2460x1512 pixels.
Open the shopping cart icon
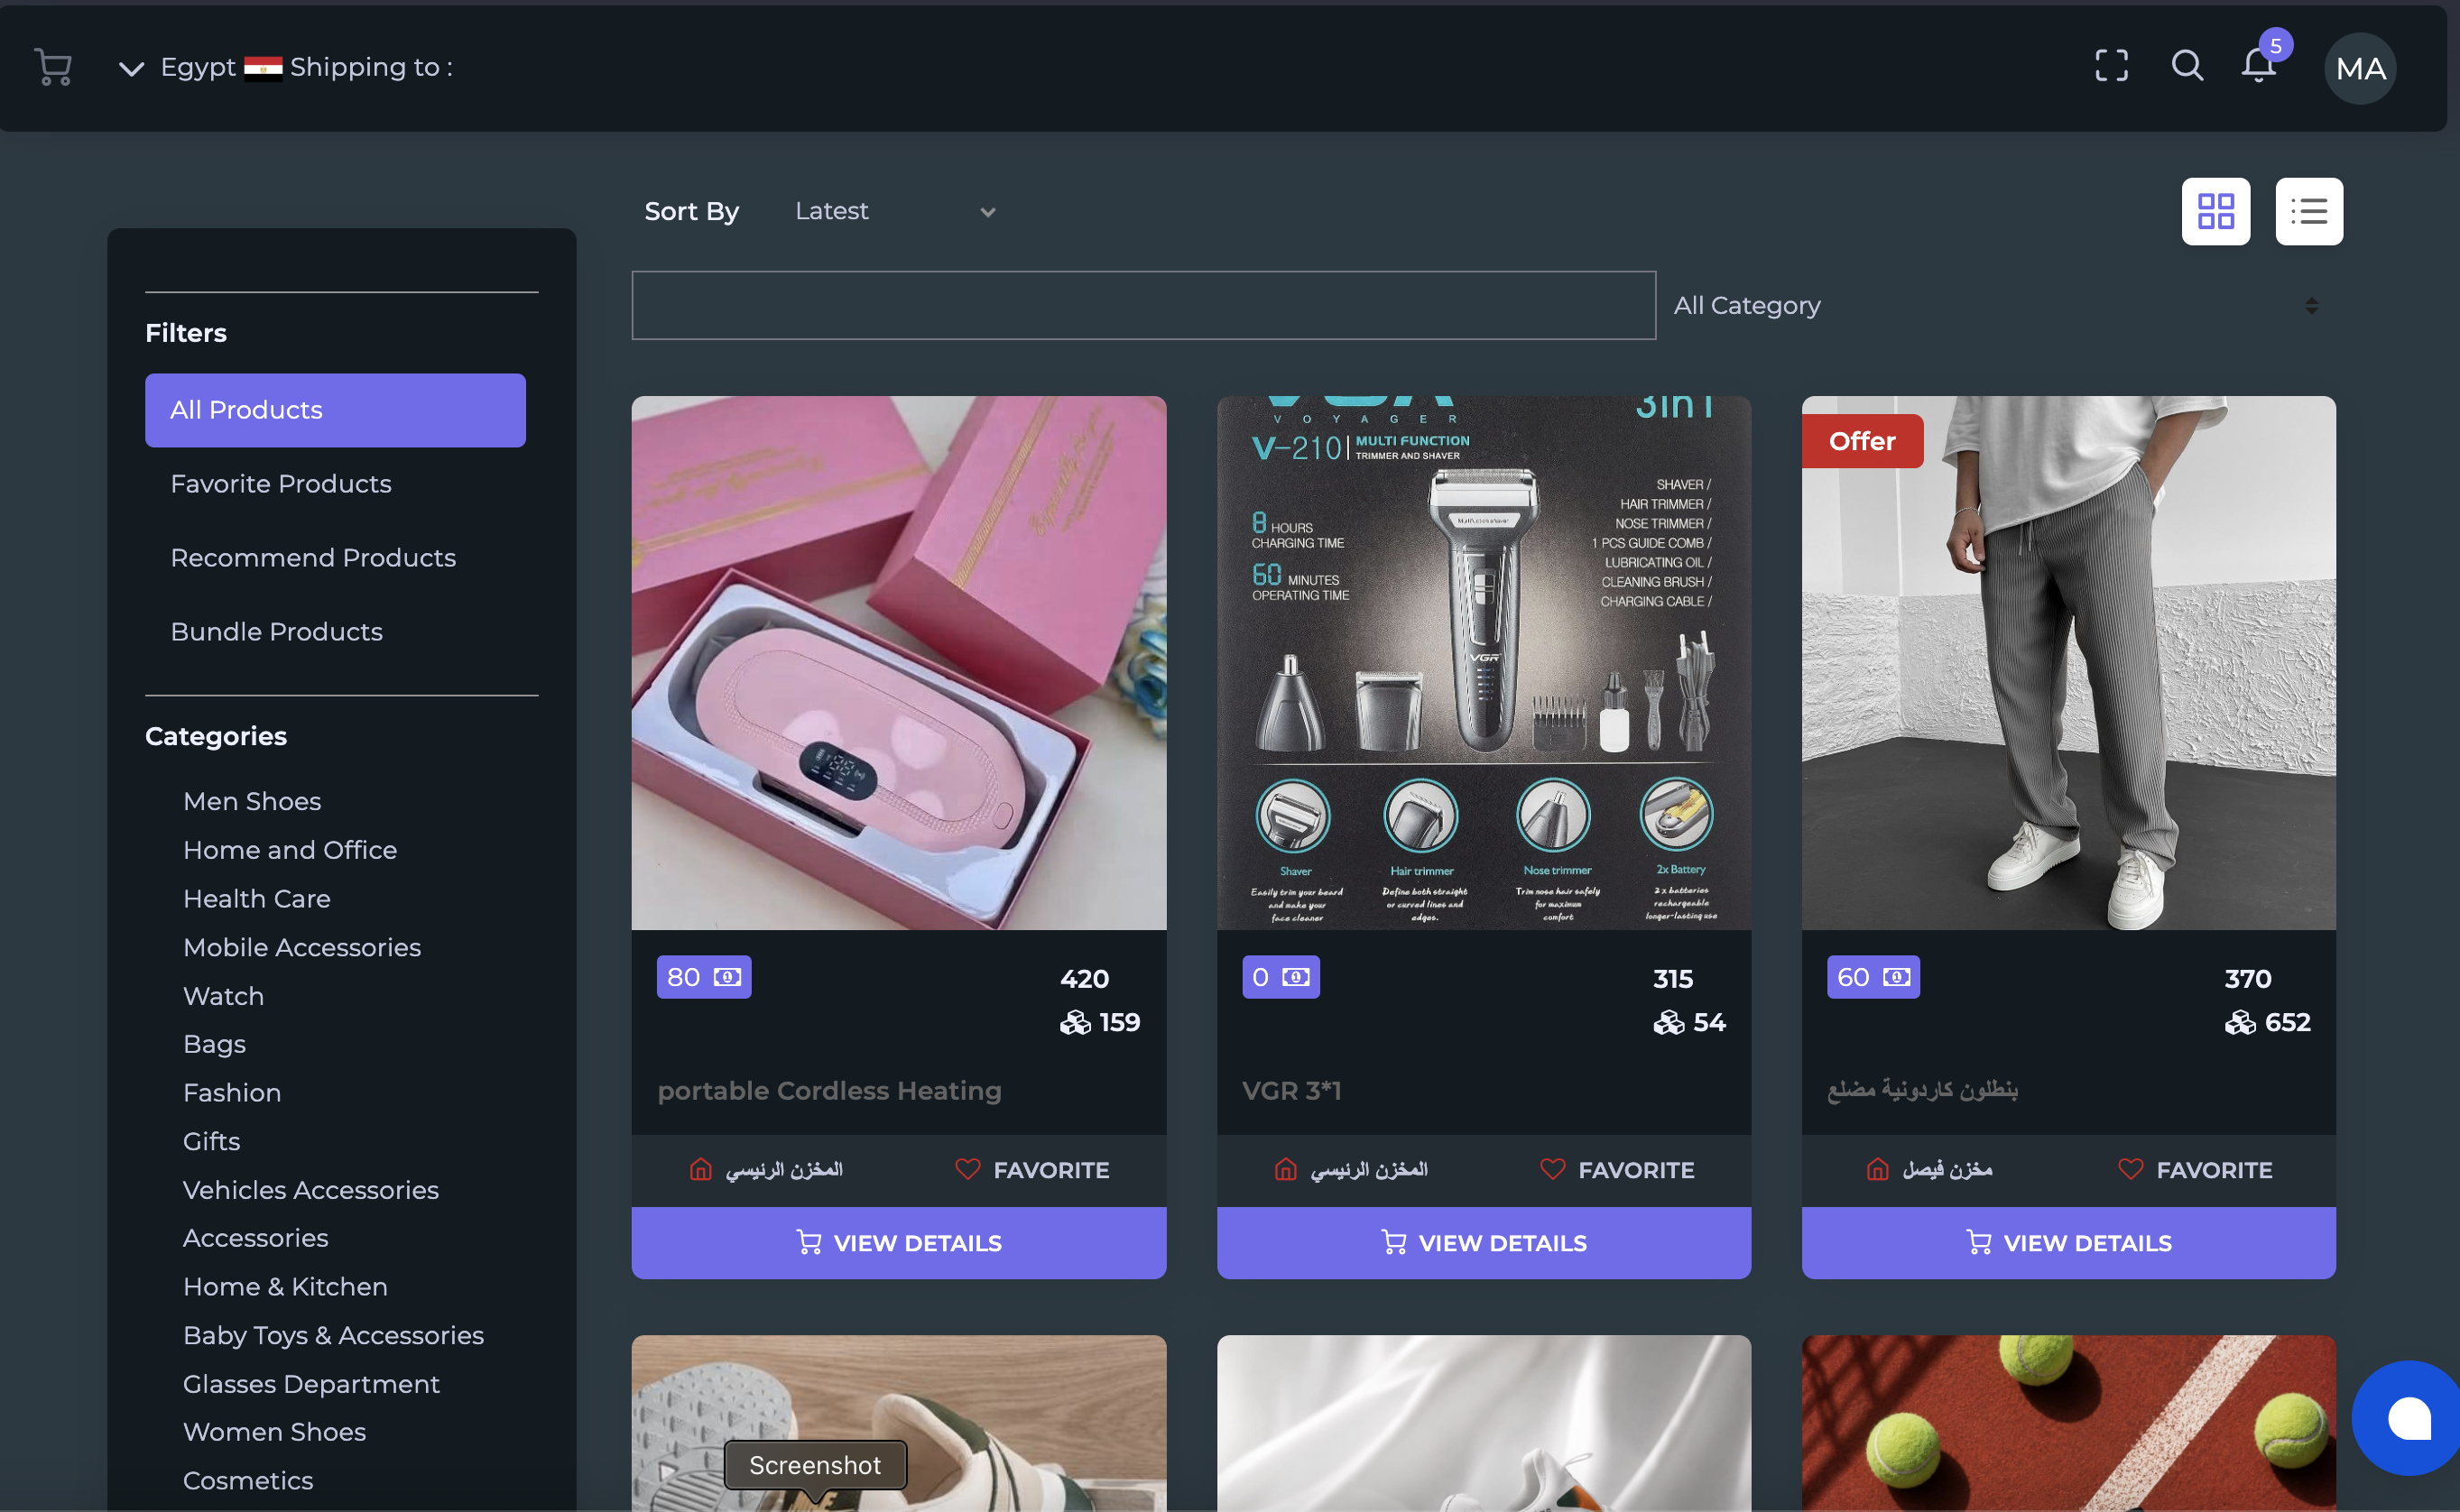[53, 67]
